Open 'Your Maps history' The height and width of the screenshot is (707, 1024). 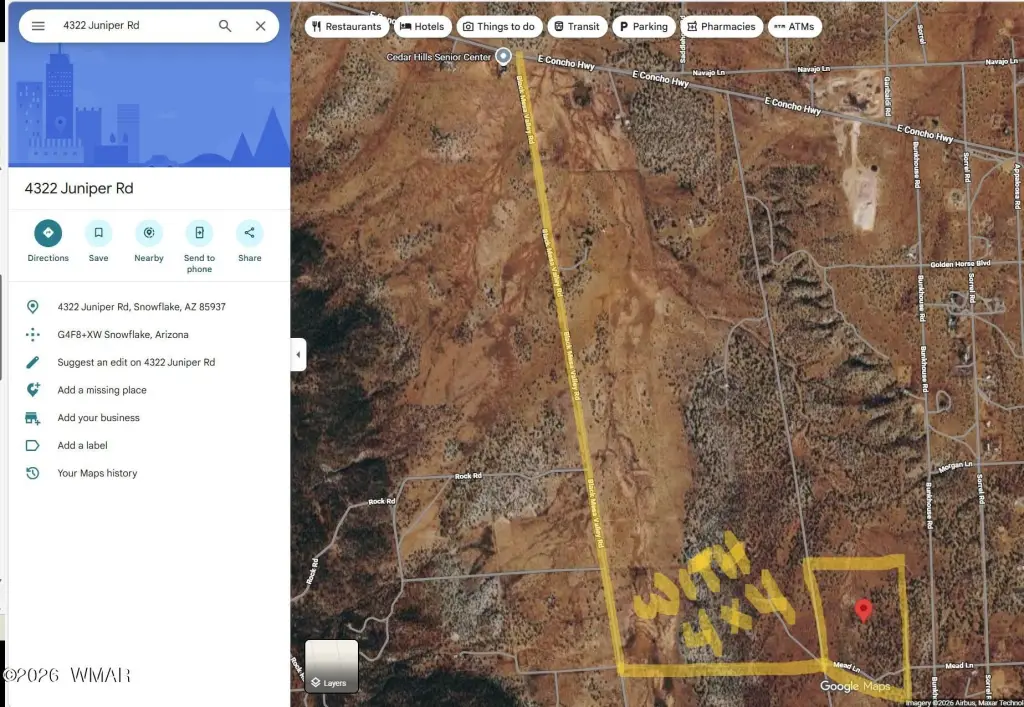coord(97,473)
